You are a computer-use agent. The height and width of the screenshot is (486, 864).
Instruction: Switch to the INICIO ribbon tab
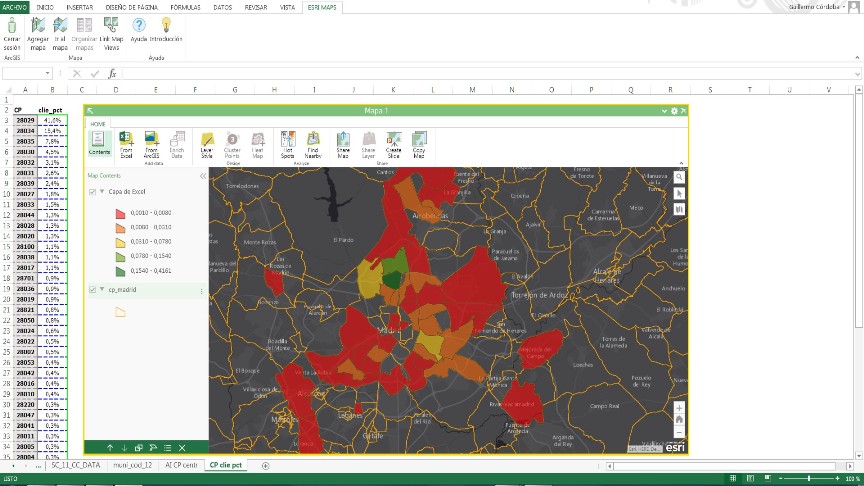tap(45, 7)
